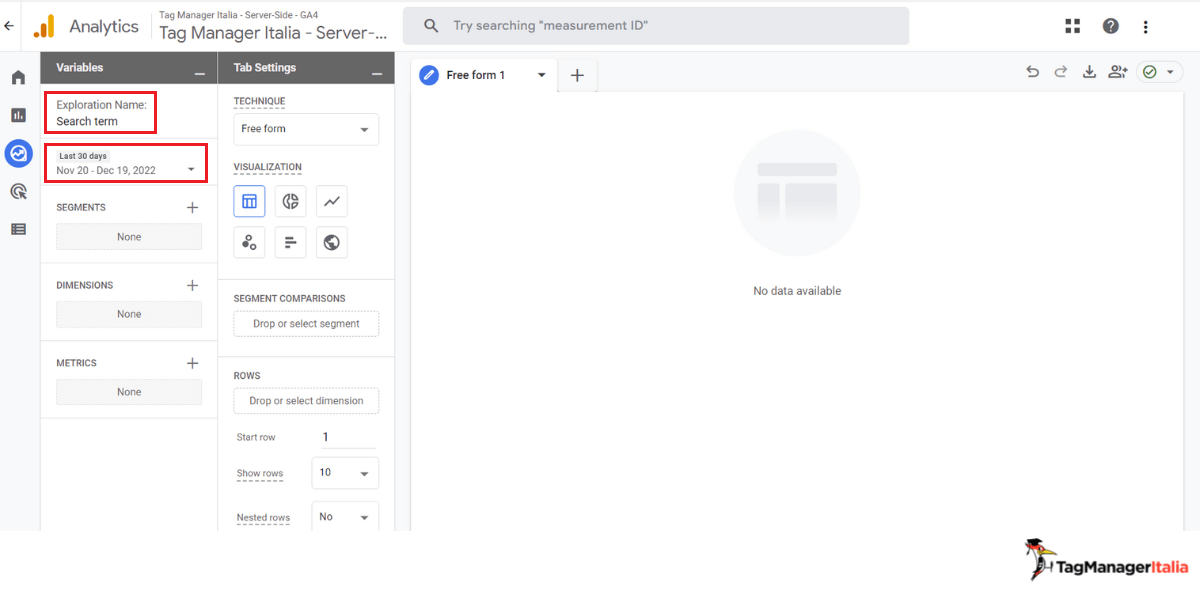Click the Drop or select dimension box
The image size is (1200, 590).
point(306,401)
